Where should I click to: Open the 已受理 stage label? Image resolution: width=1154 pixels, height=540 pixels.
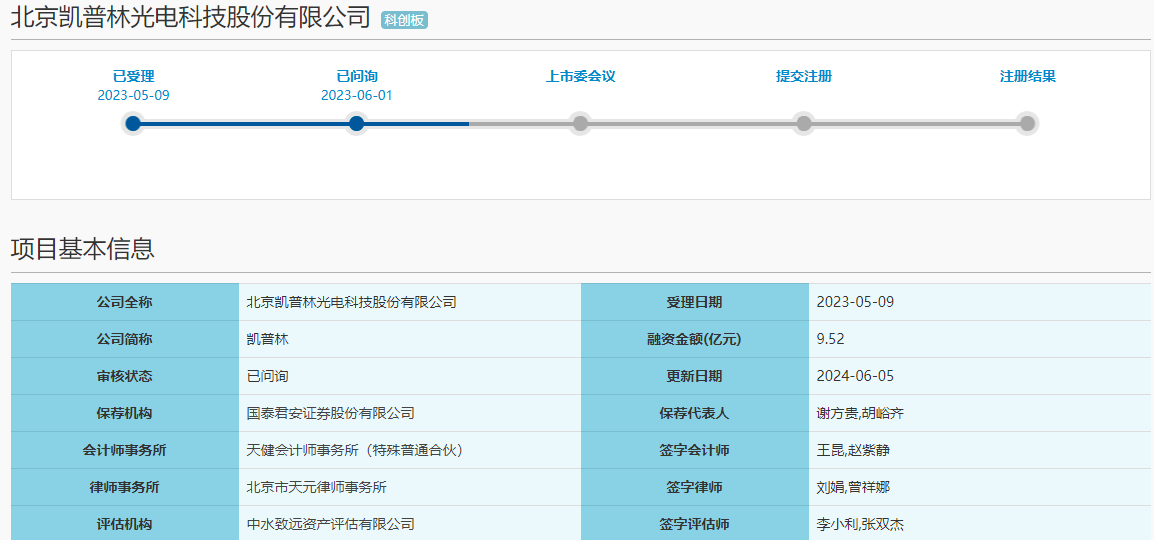tap(133, 76)
